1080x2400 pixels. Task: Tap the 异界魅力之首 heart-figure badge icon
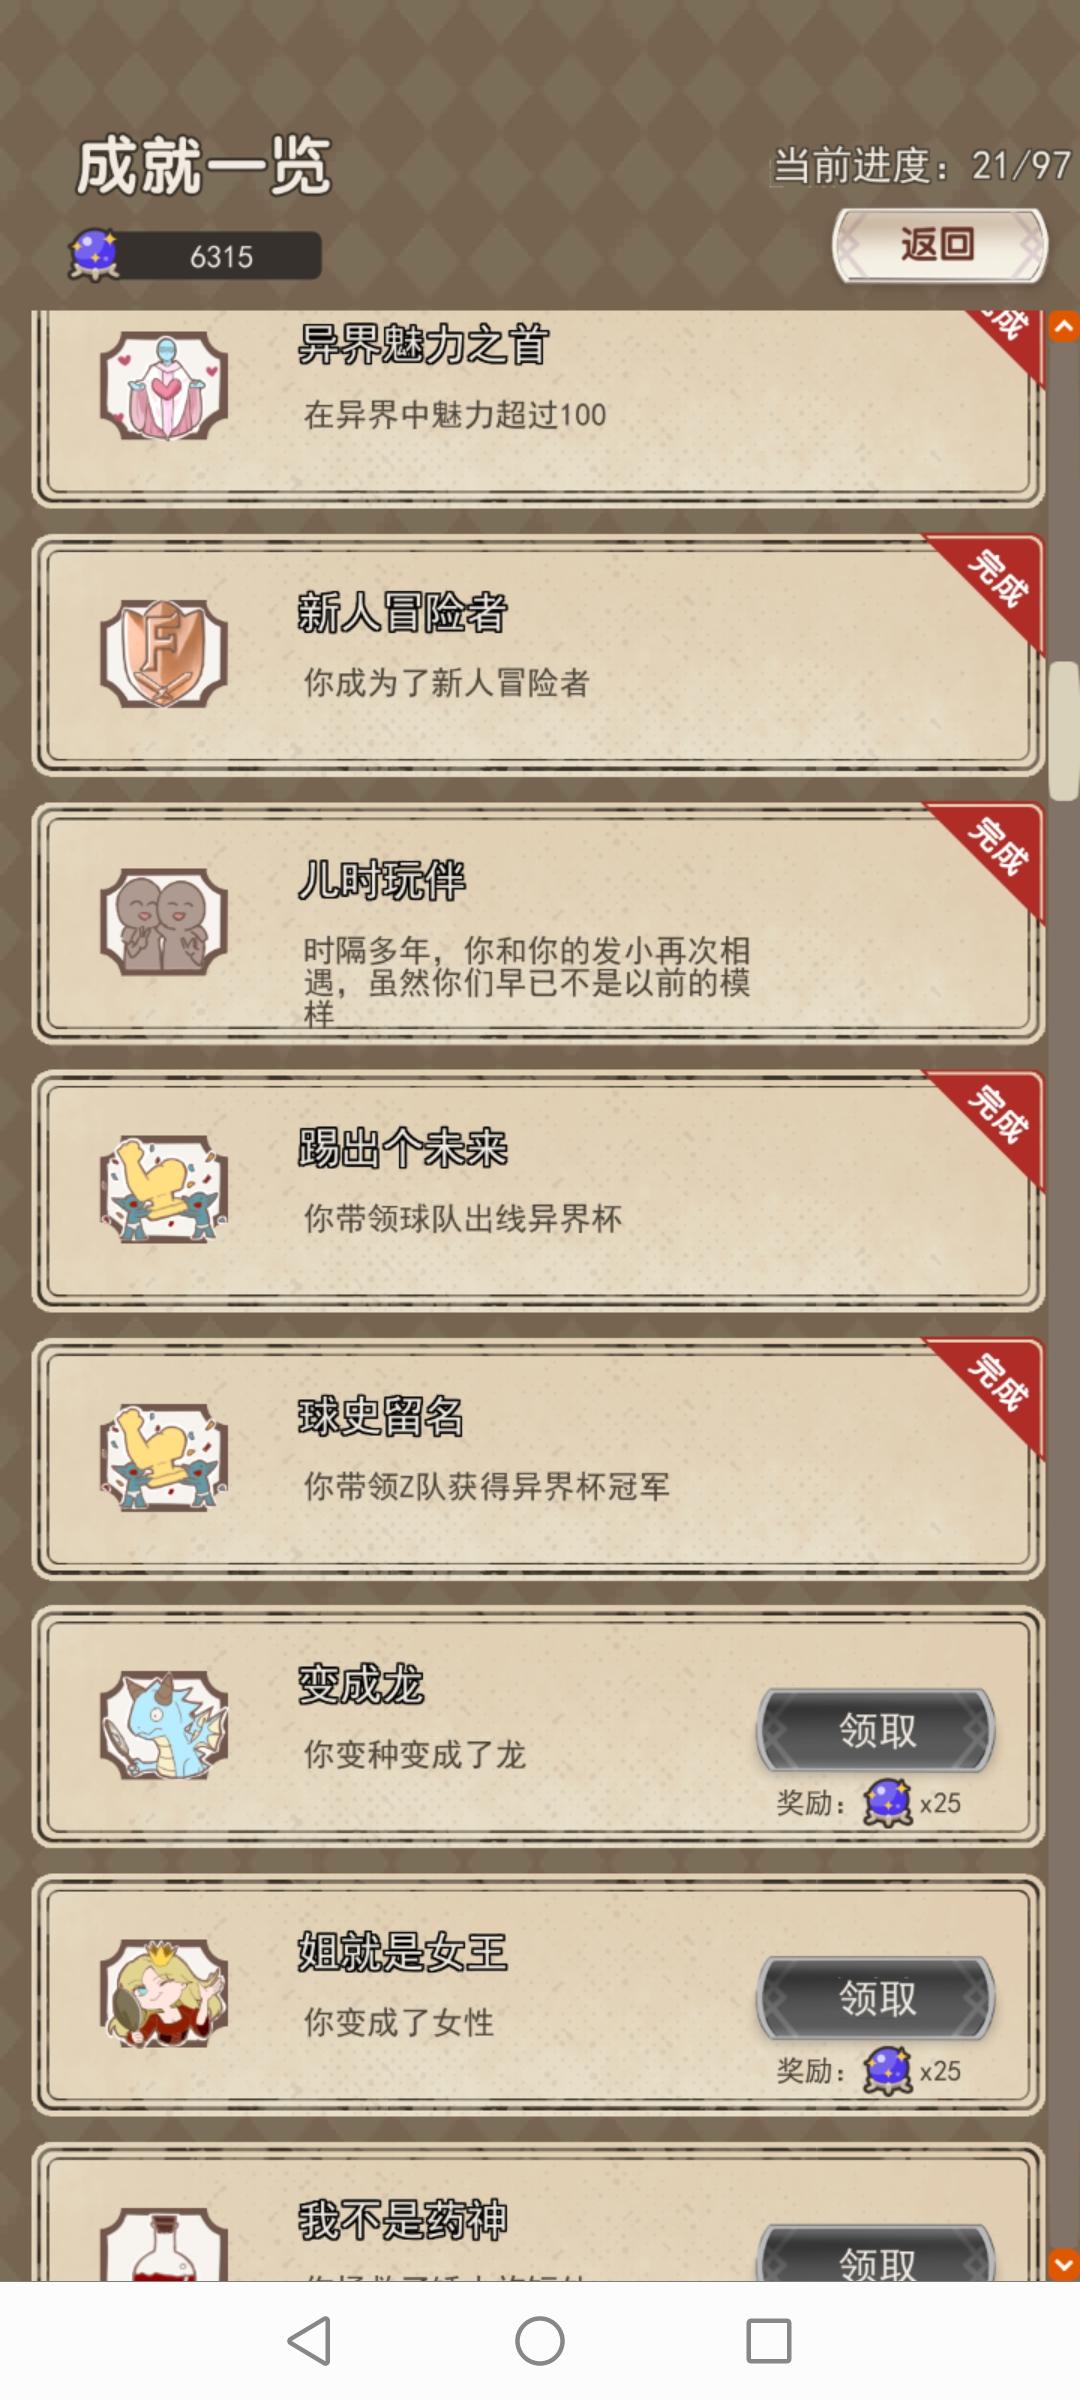tap(164, 386)
